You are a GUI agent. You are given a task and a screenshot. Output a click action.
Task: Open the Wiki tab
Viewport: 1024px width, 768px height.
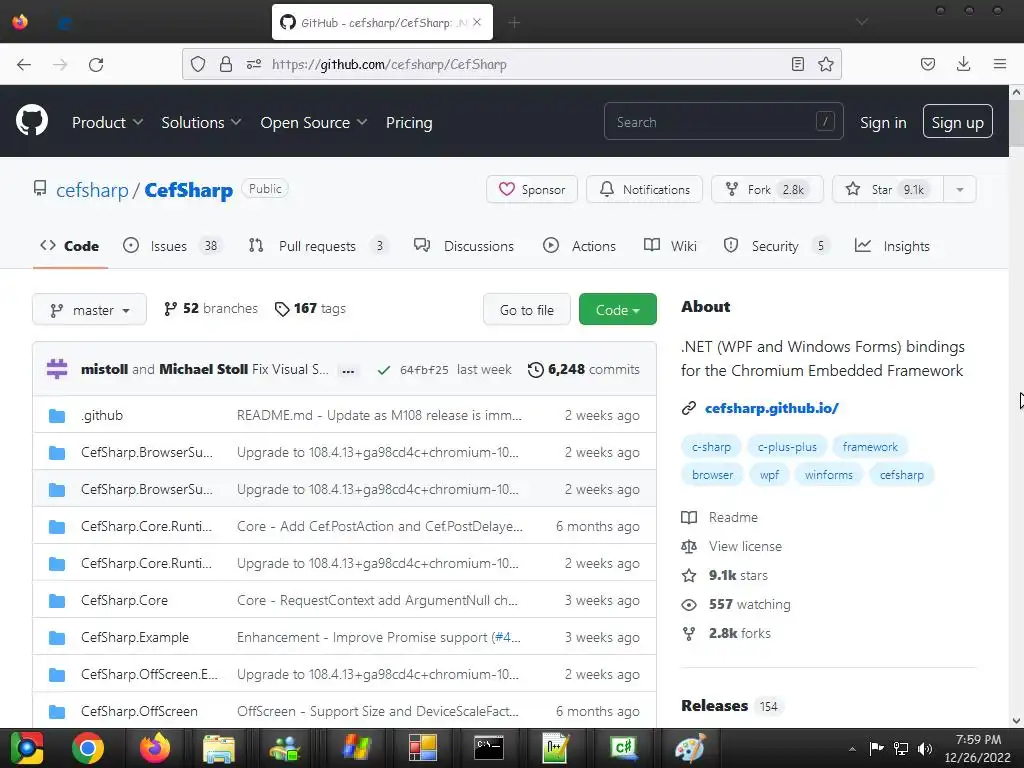[x=671, y=246]
